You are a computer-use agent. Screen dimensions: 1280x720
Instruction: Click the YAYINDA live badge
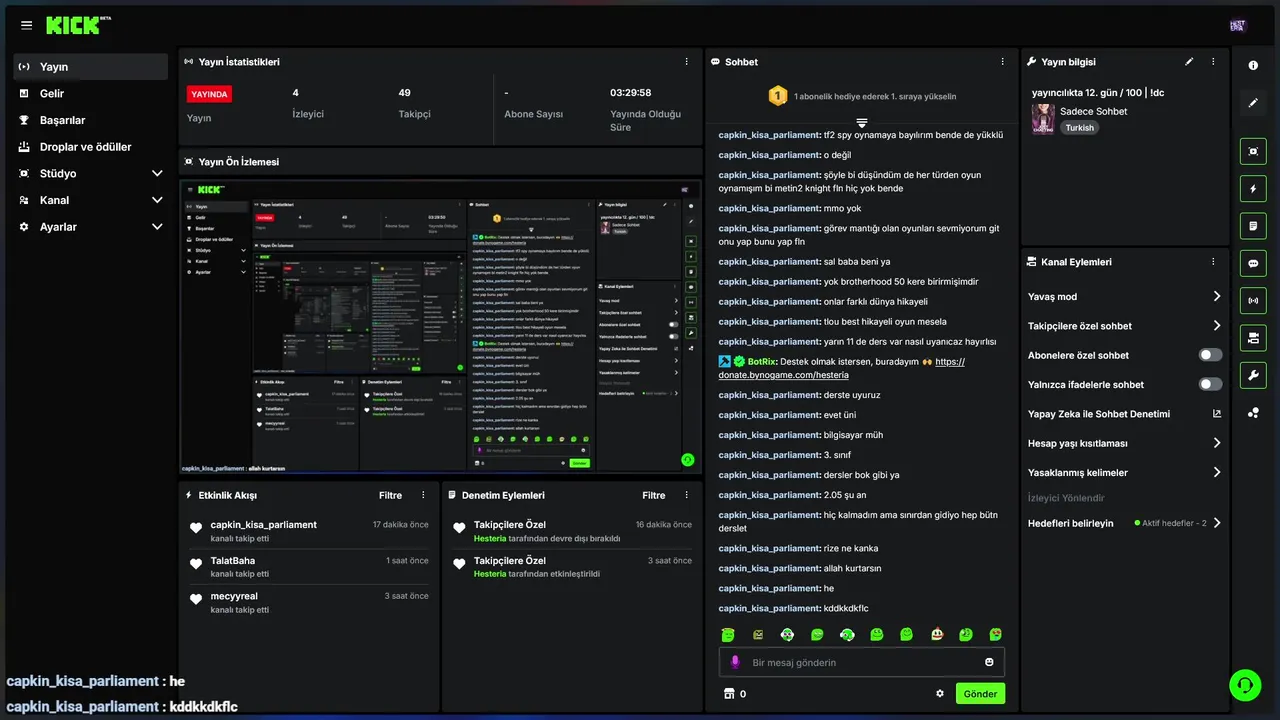209,94
